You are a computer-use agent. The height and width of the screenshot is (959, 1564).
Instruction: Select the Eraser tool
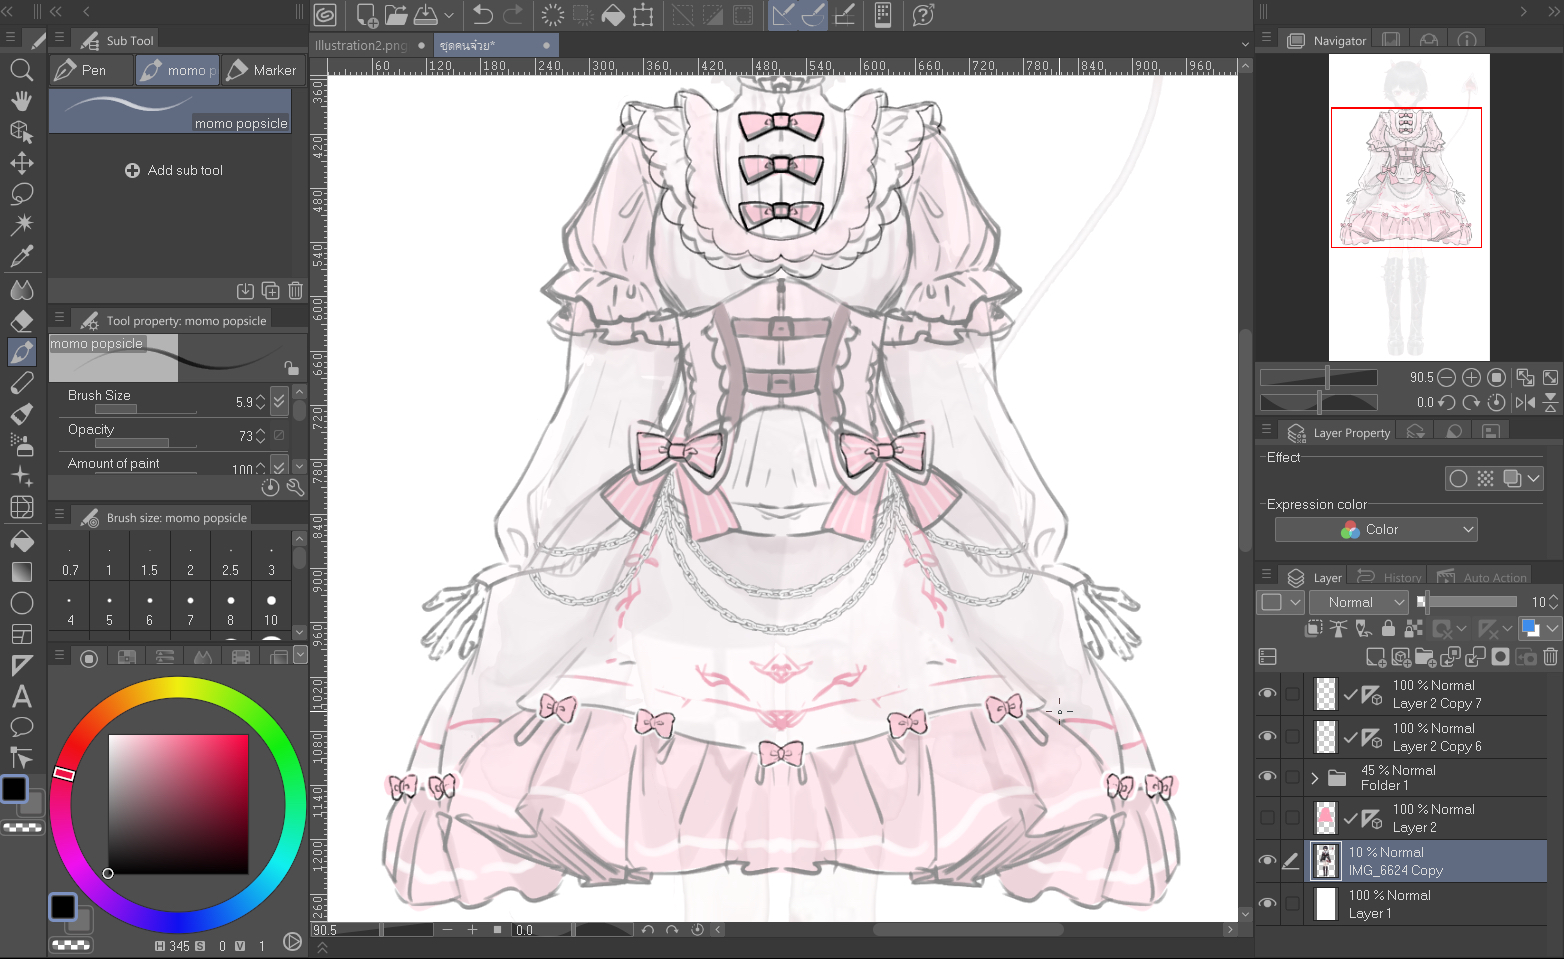coord(21,321)
